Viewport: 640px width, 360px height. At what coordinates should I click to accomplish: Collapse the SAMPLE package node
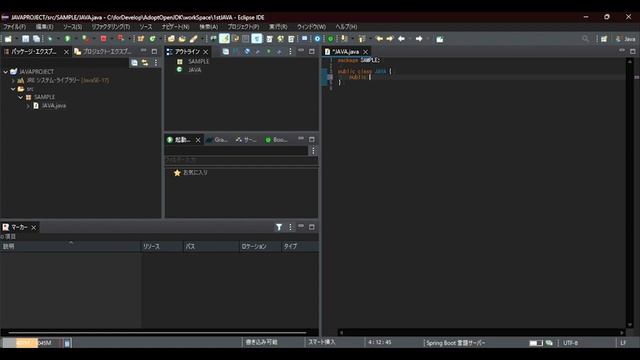20,98
